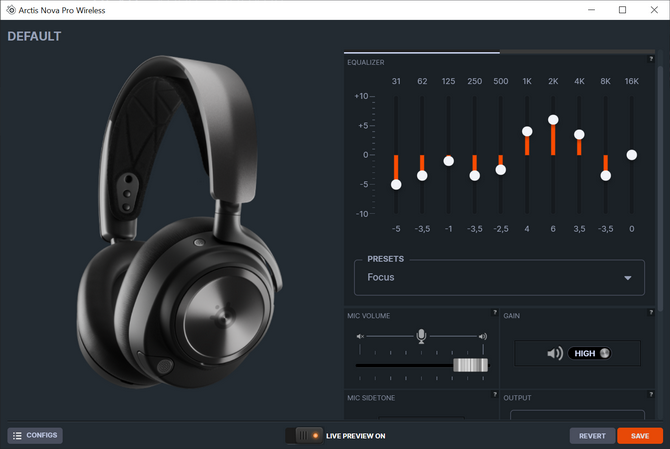Click the Gain help question mark icon

pyautogui.click(x=651, y=312)
